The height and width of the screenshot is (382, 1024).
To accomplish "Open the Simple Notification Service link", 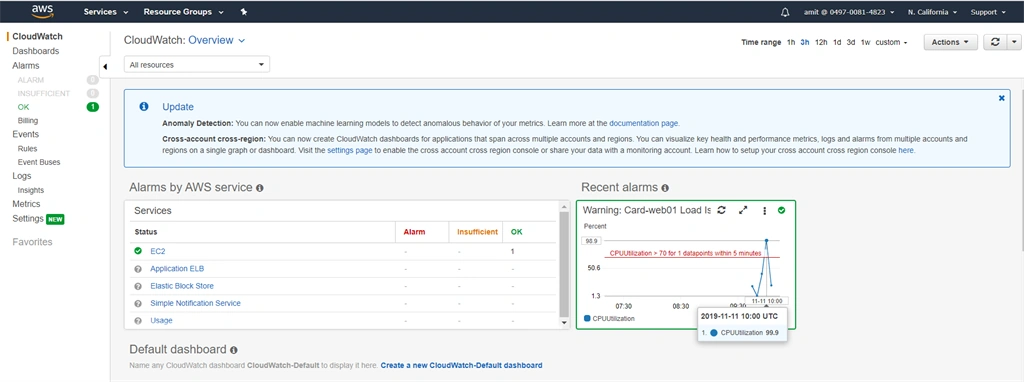I will [x=195, y=303].
